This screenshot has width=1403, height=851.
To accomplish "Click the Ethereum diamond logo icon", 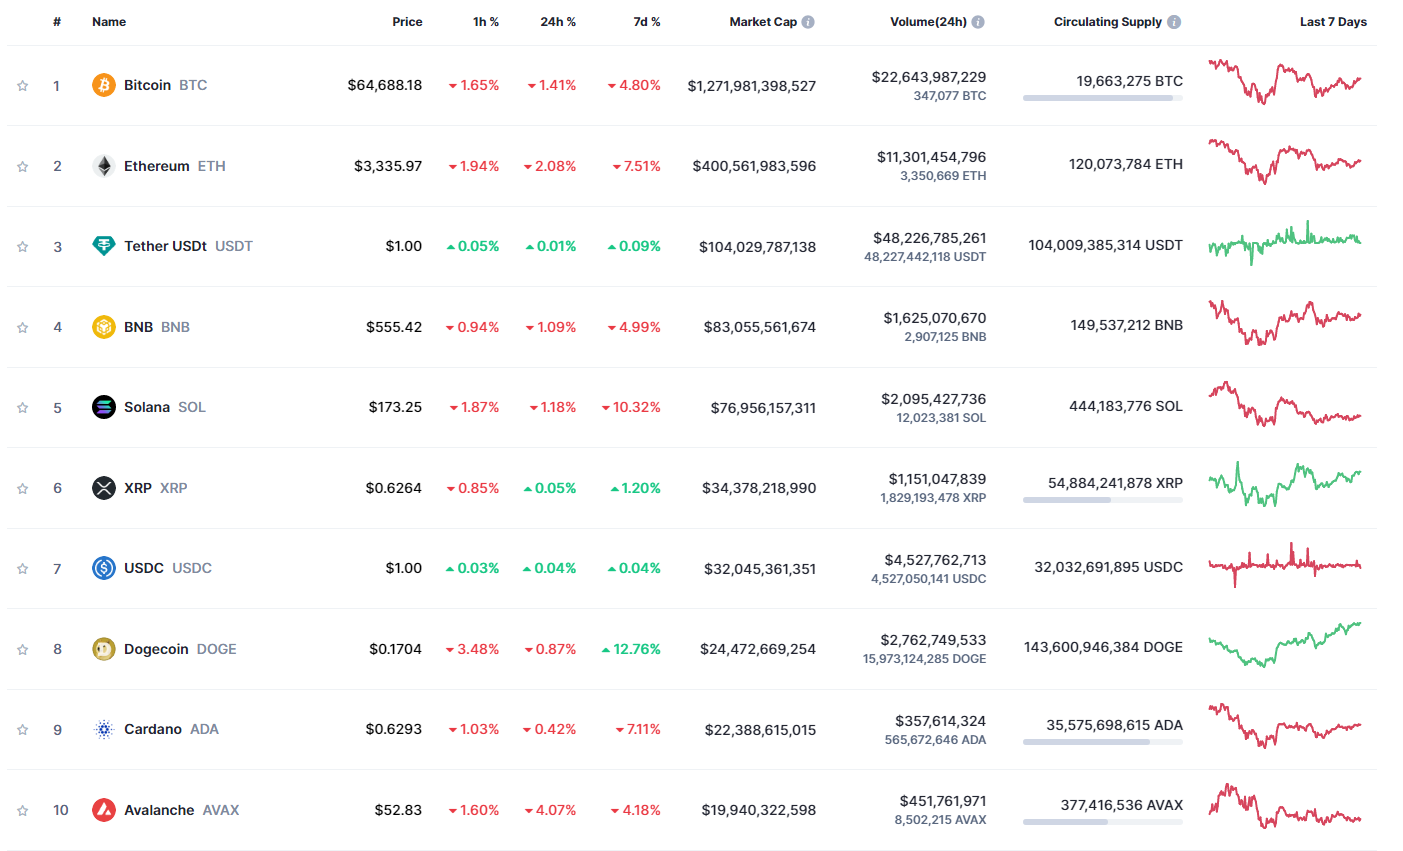I will (x=104, y=166).
